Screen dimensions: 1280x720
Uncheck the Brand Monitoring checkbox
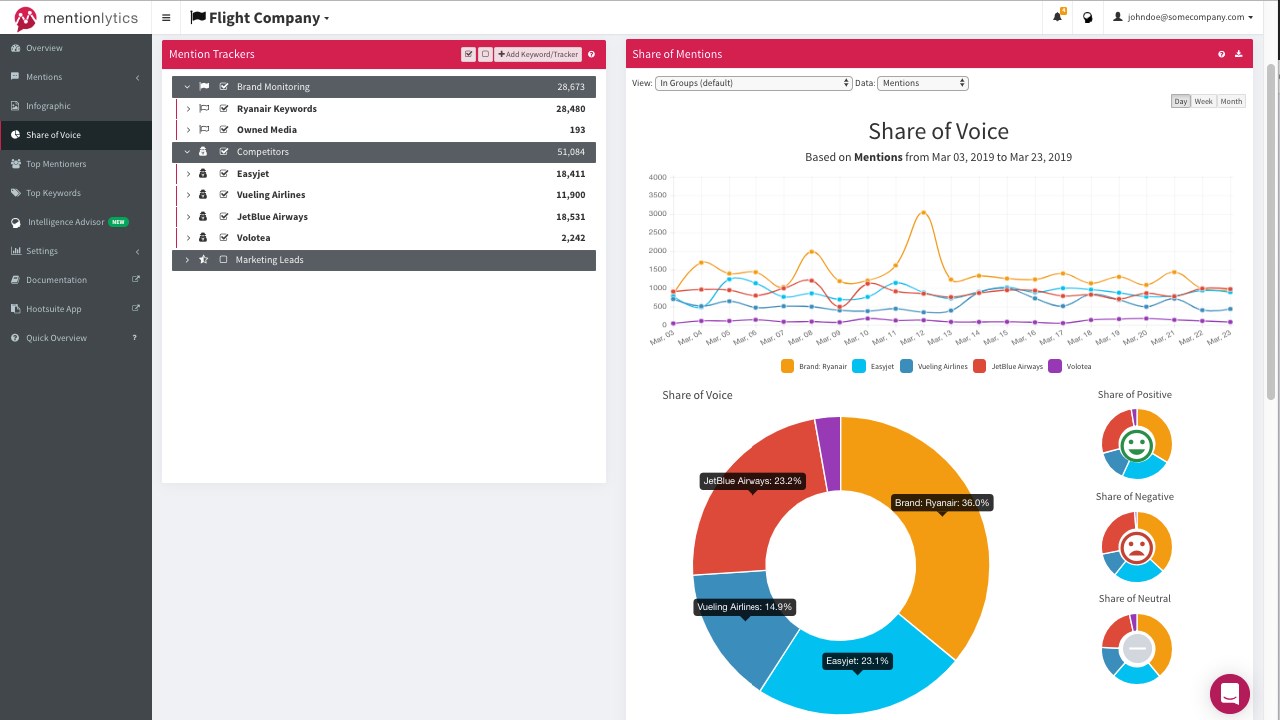tap(224, 87)
